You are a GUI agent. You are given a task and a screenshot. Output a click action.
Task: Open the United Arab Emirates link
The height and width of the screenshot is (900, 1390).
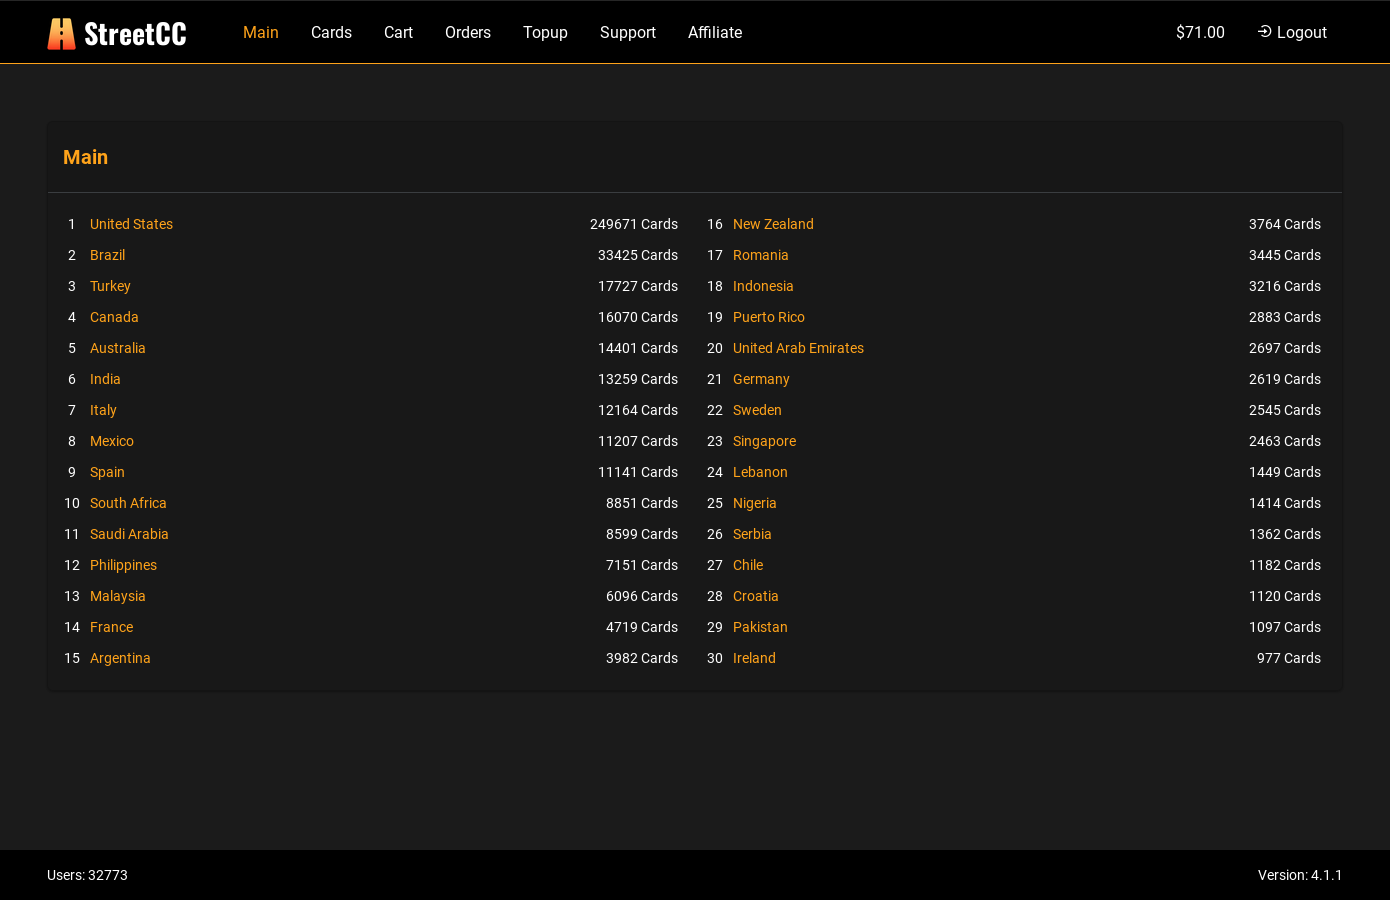(x=798, y=348)
